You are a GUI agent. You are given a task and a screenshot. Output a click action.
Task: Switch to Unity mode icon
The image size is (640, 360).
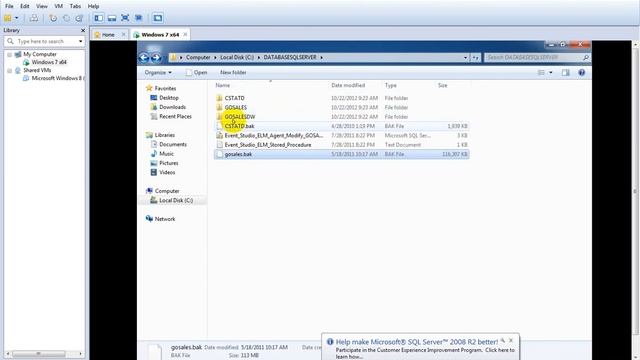point(138,18)
